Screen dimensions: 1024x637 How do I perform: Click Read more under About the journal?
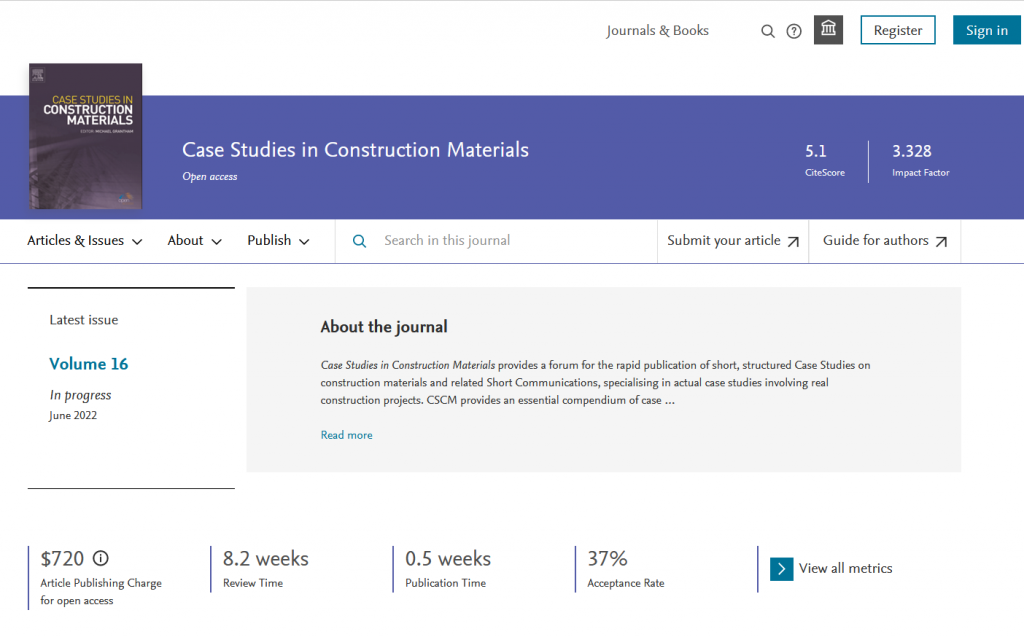(346, 435)
